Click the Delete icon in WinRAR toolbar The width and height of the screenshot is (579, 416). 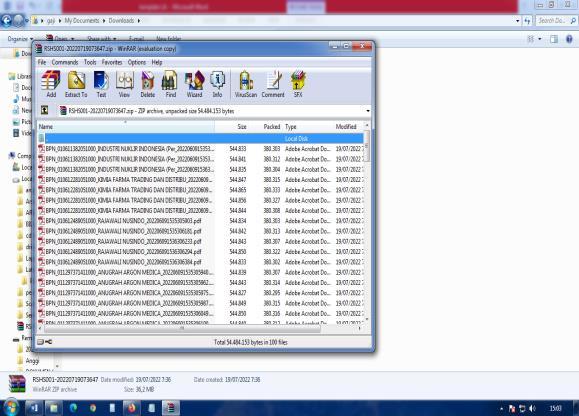pos(148,84)
